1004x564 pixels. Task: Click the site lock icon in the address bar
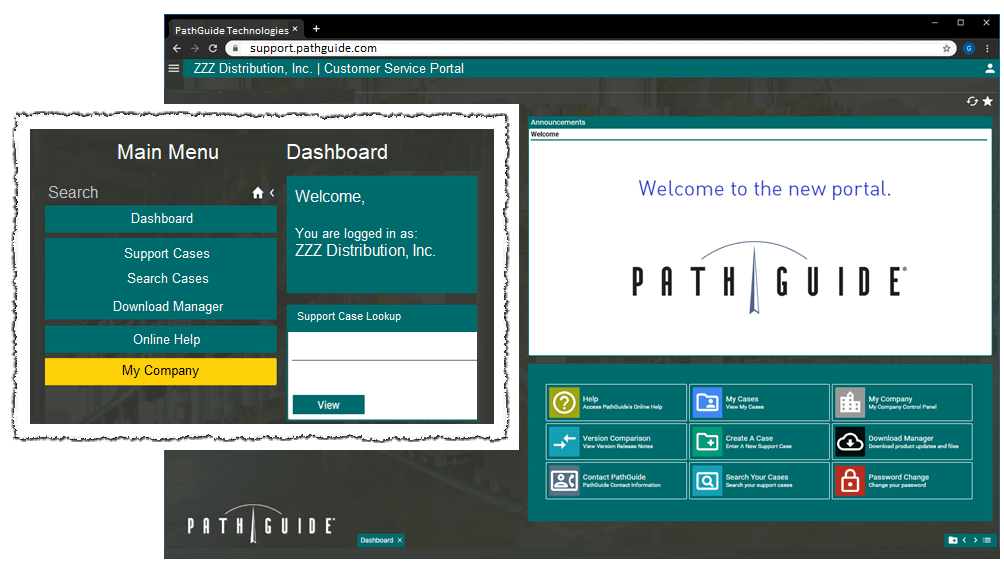pos(235,48)
